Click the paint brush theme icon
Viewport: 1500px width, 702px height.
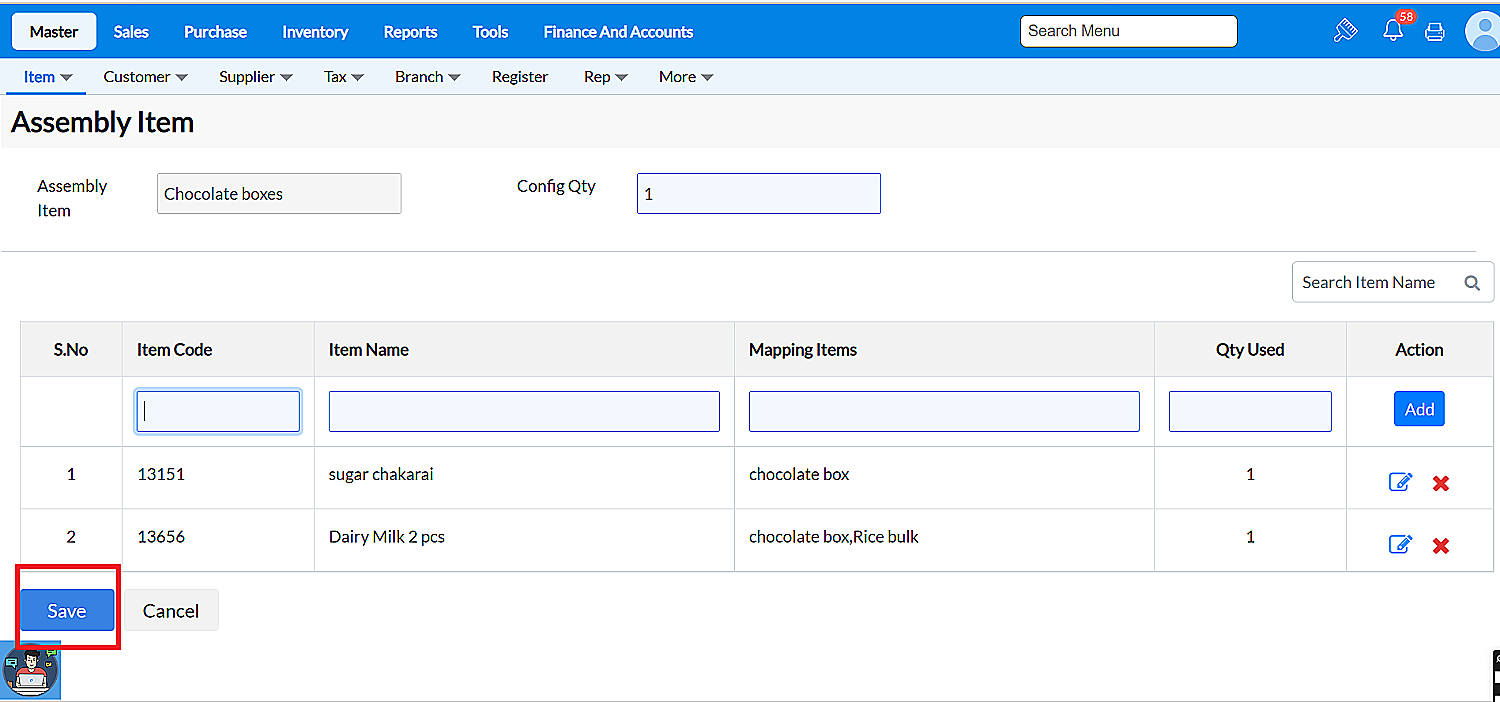[x=1345, y=31]
